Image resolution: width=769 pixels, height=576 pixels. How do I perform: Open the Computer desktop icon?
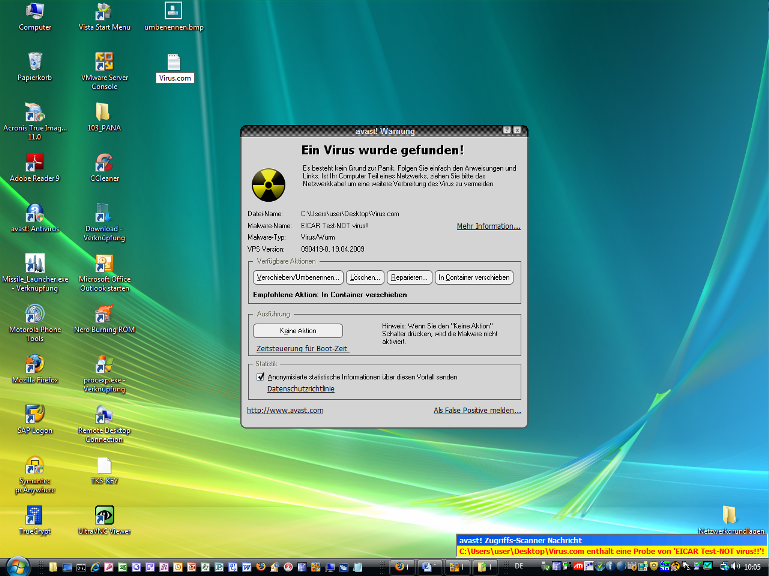point(35,16)
